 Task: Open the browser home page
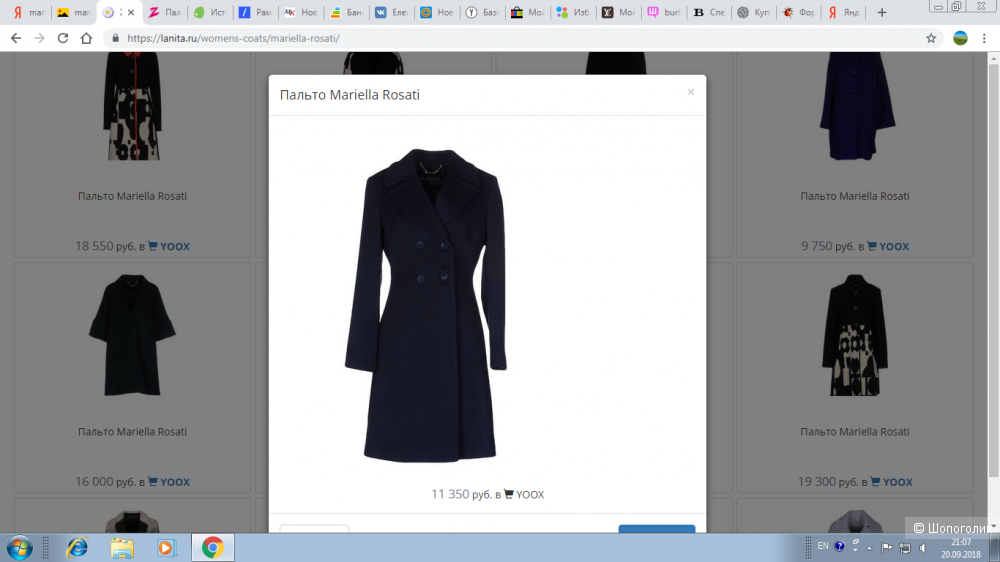point(87,38)
